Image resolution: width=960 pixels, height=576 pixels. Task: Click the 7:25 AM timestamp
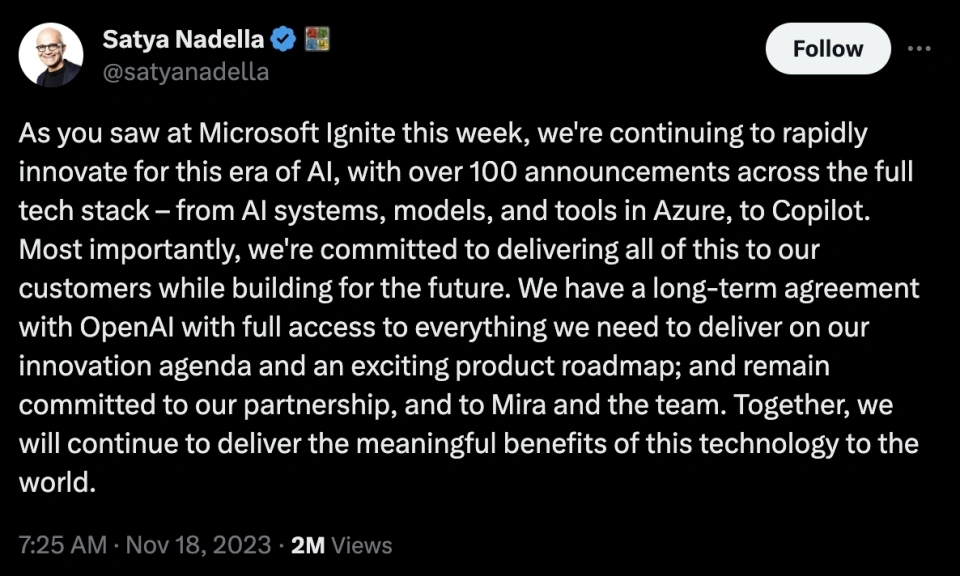pos(62,545)
